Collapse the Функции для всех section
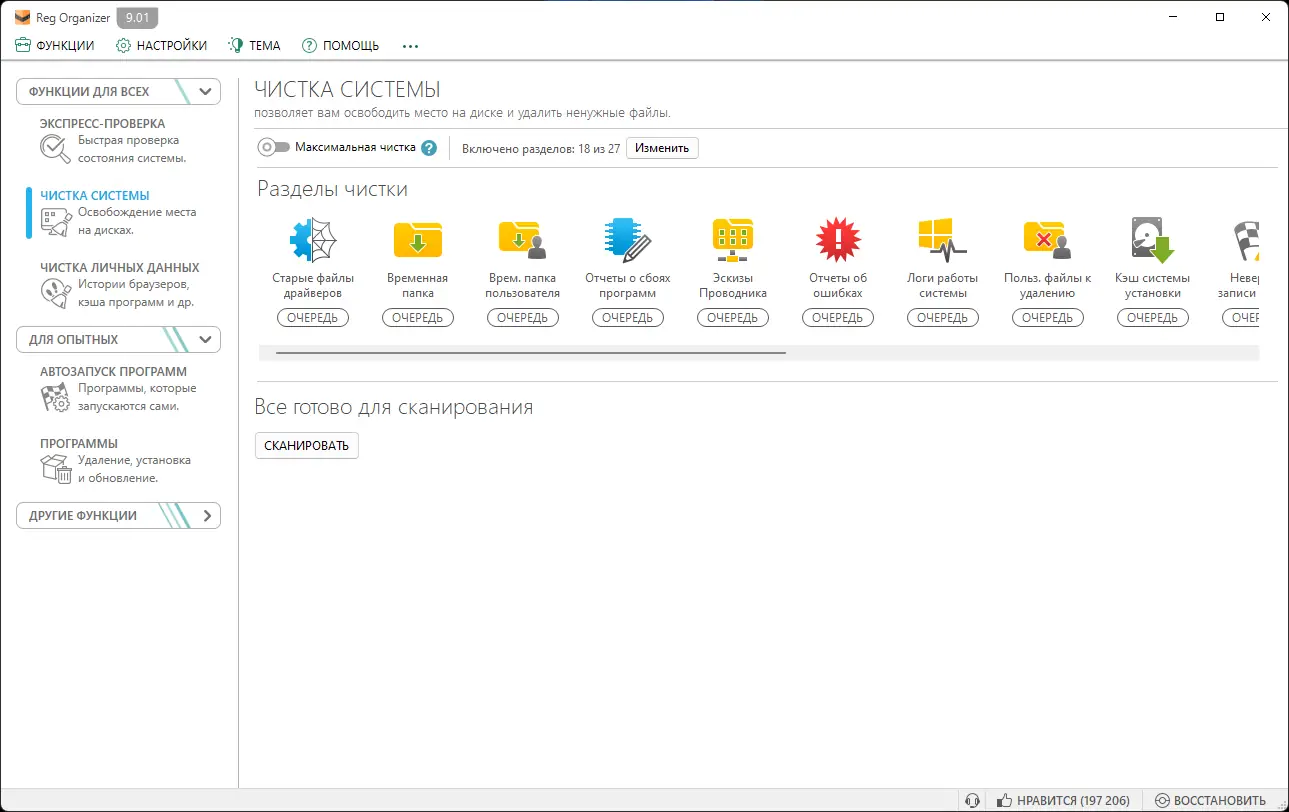This screenshot has height=812, width=1289. point(204,90)
